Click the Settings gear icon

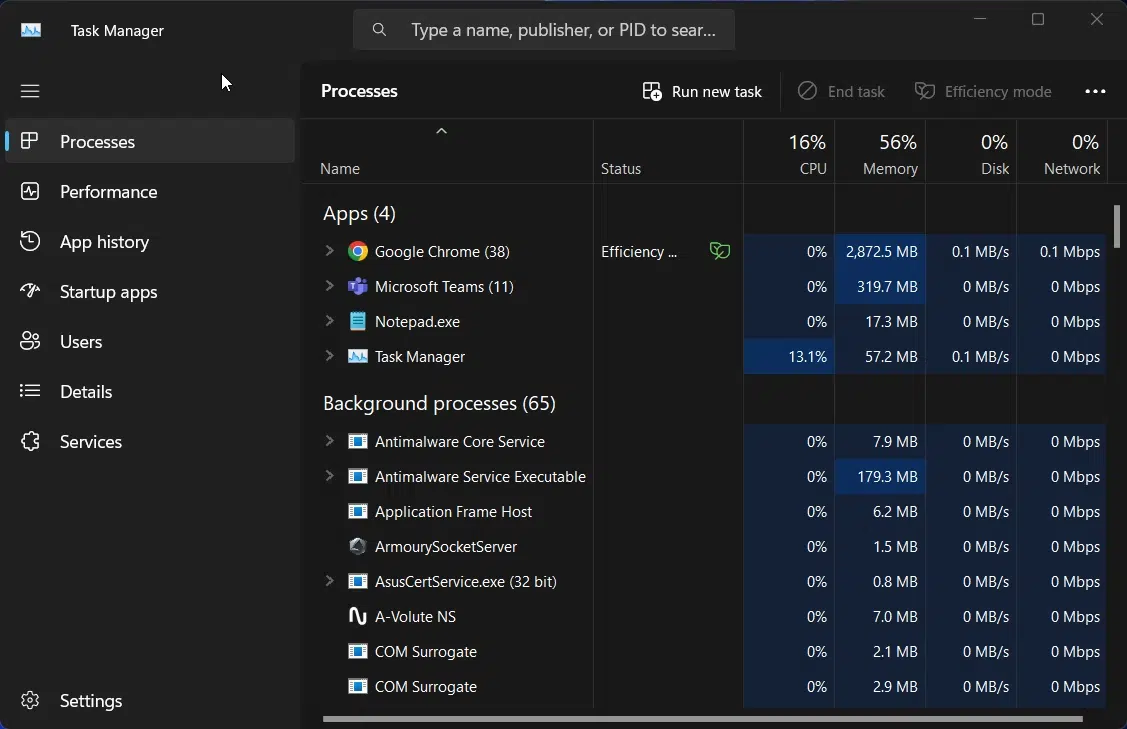click(29, 700)
